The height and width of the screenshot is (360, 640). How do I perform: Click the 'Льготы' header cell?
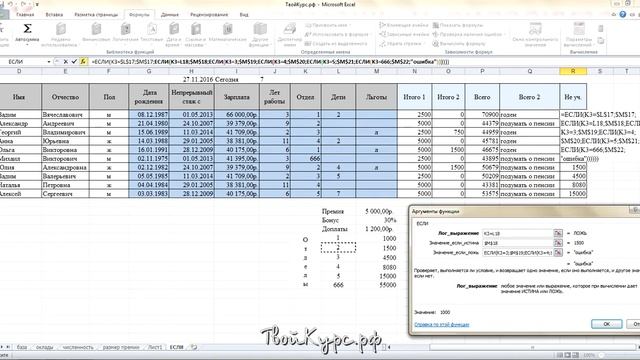[376, 97]
